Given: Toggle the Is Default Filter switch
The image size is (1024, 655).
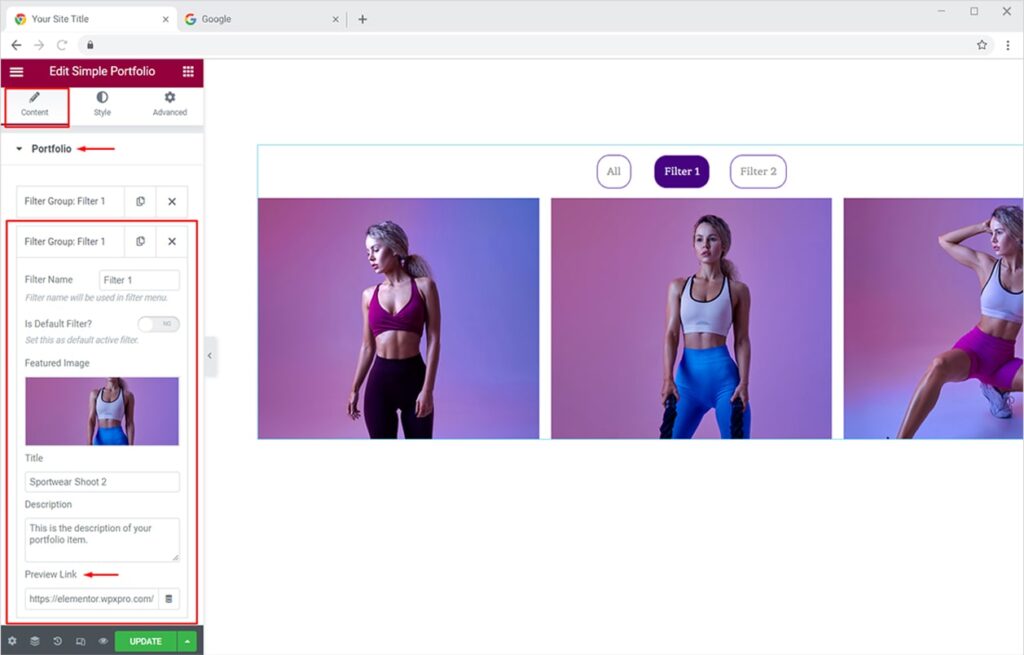Looking at the screenshot, I should (159, 324).
